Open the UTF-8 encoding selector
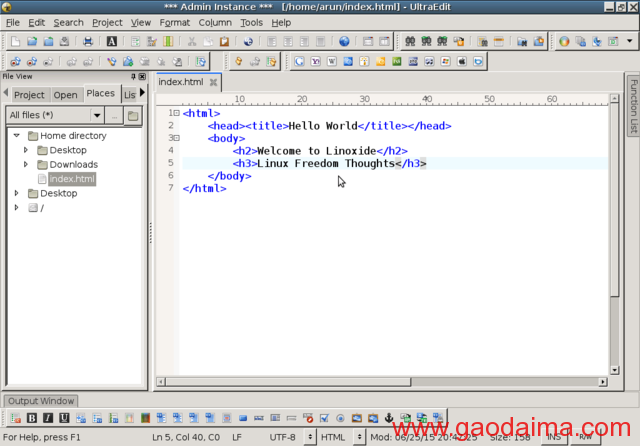640x446 pixels. (x=310, y=437)
